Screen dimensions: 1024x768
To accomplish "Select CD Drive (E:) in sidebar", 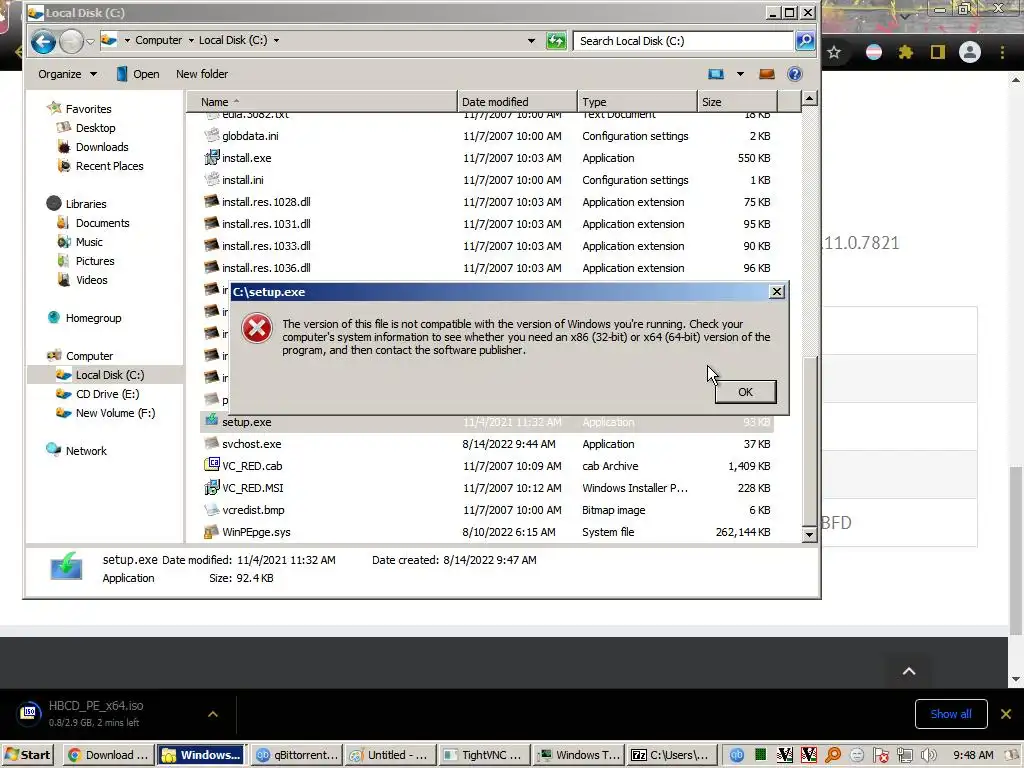I will point(107,394).
